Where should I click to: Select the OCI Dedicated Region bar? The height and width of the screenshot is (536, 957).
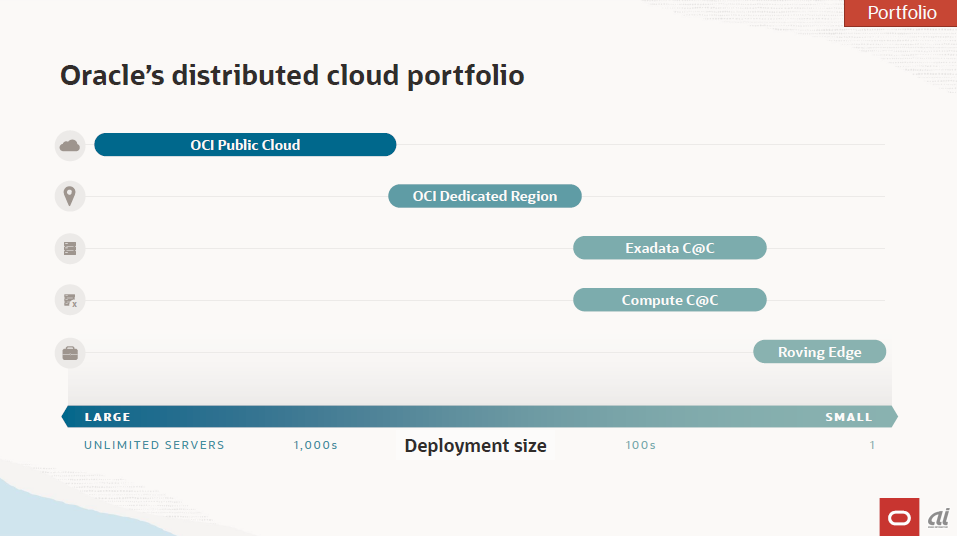[x=485, y=196]
